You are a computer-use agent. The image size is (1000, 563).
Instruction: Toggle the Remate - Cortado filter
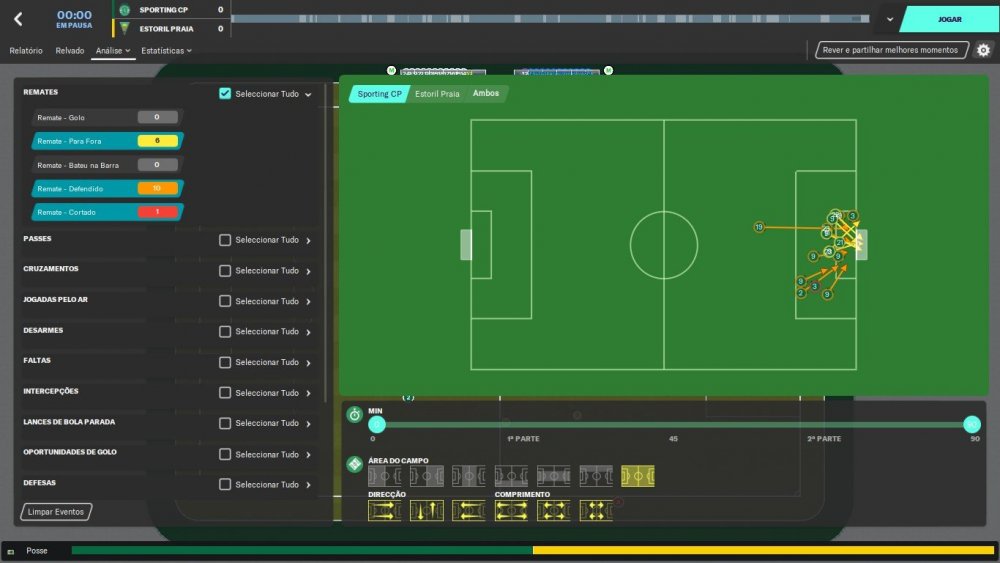[x=107, y=212]
